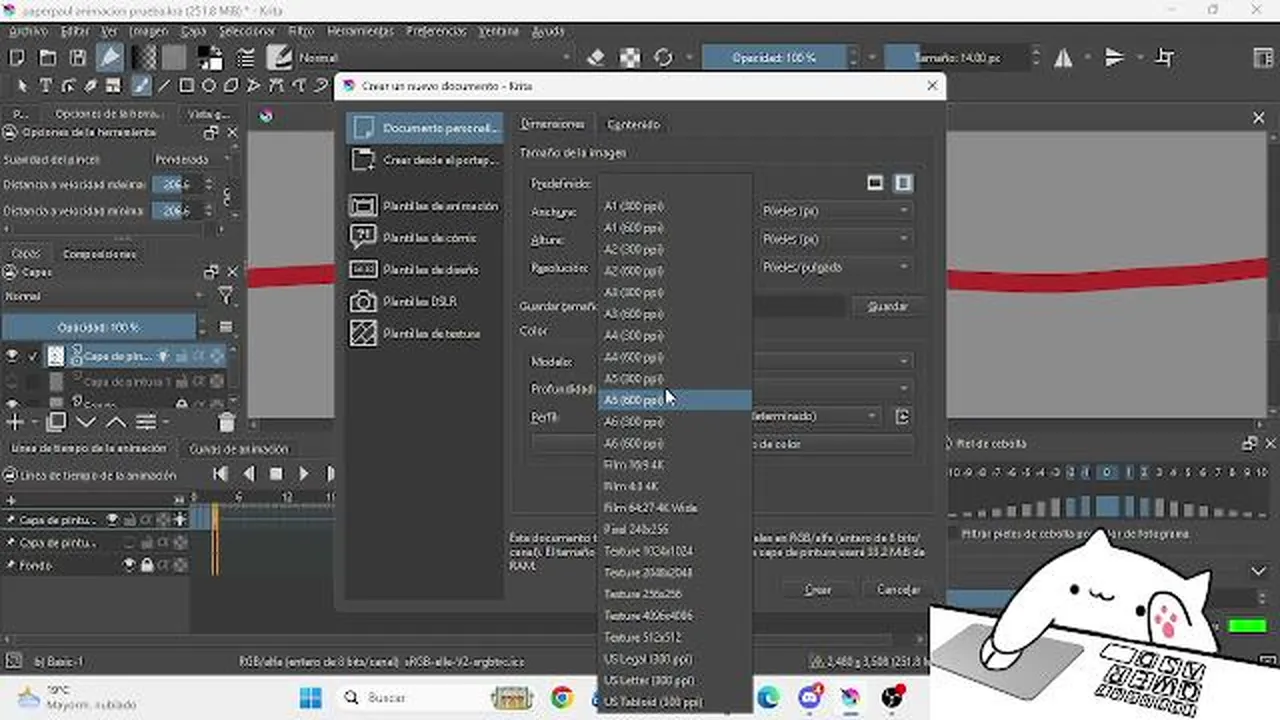The height and width of the screenshot is (720, 1280).
Task: Choose Plantillas DSLR template
Action: click(425, 301)
